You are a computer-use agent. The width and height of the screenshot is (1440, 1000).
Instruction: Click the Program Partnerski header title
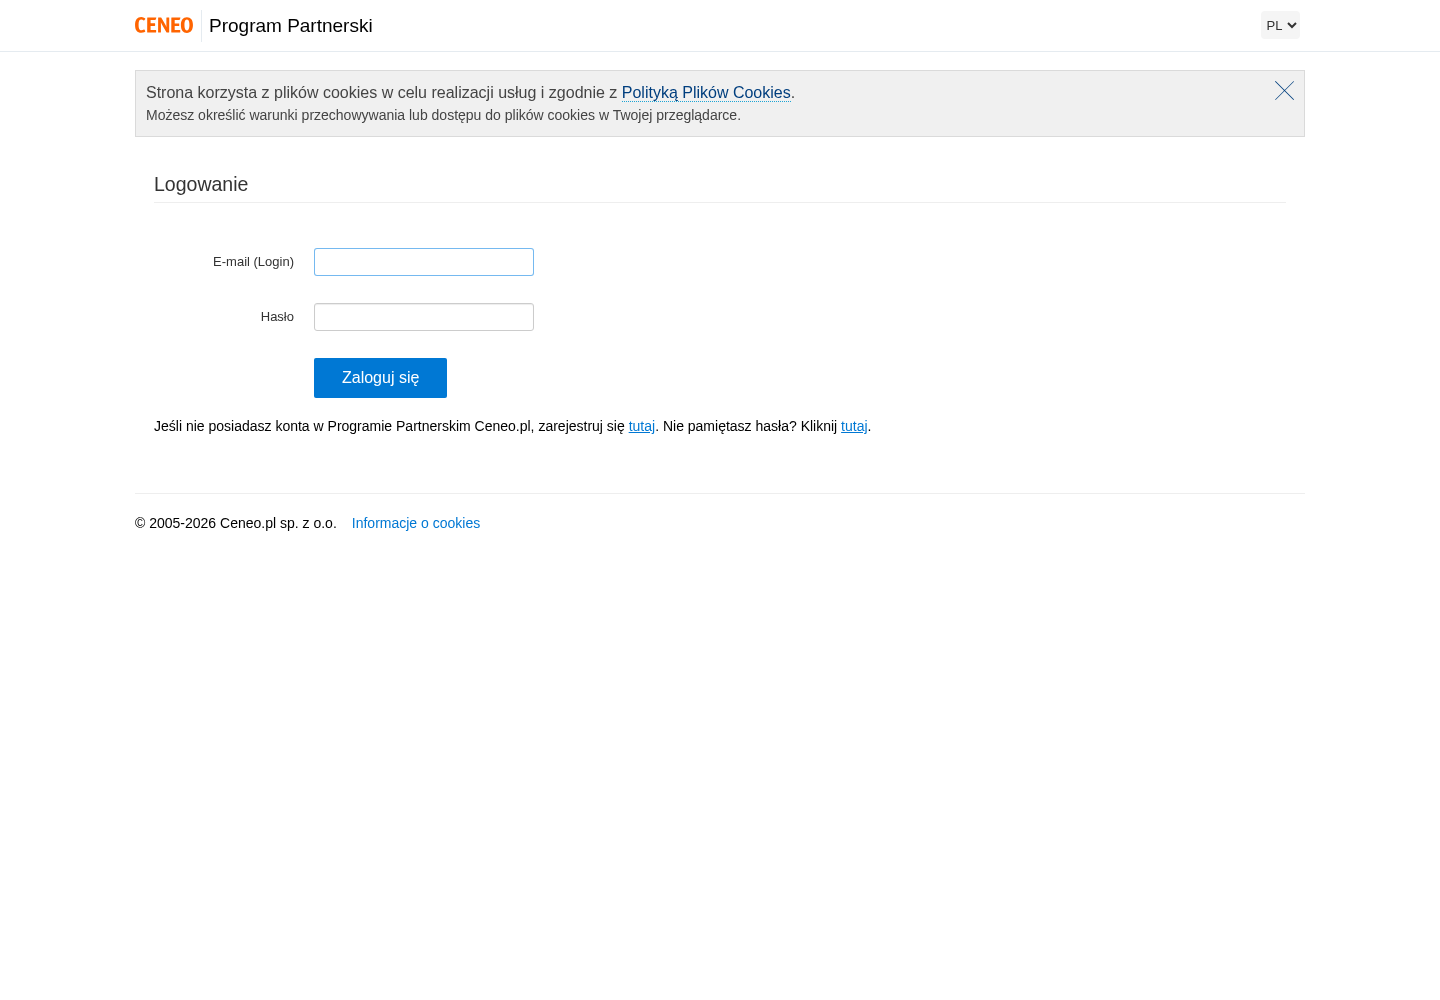pos(291,26)
